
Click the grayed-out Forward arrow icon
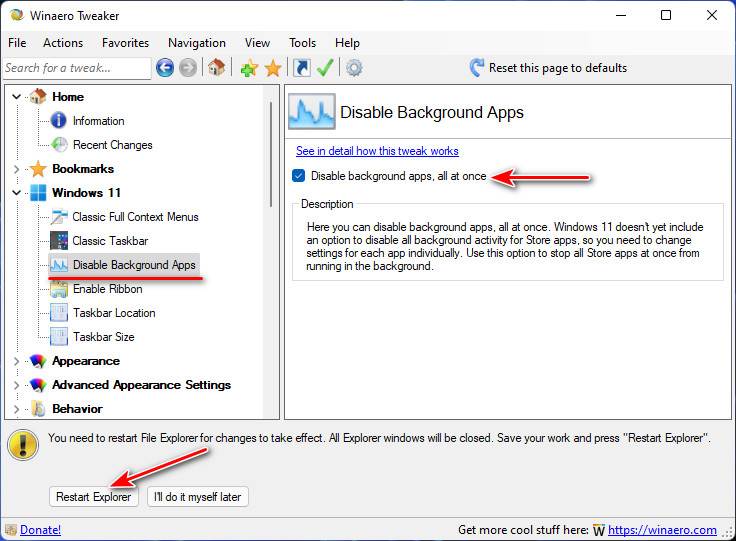pos(188,68)
